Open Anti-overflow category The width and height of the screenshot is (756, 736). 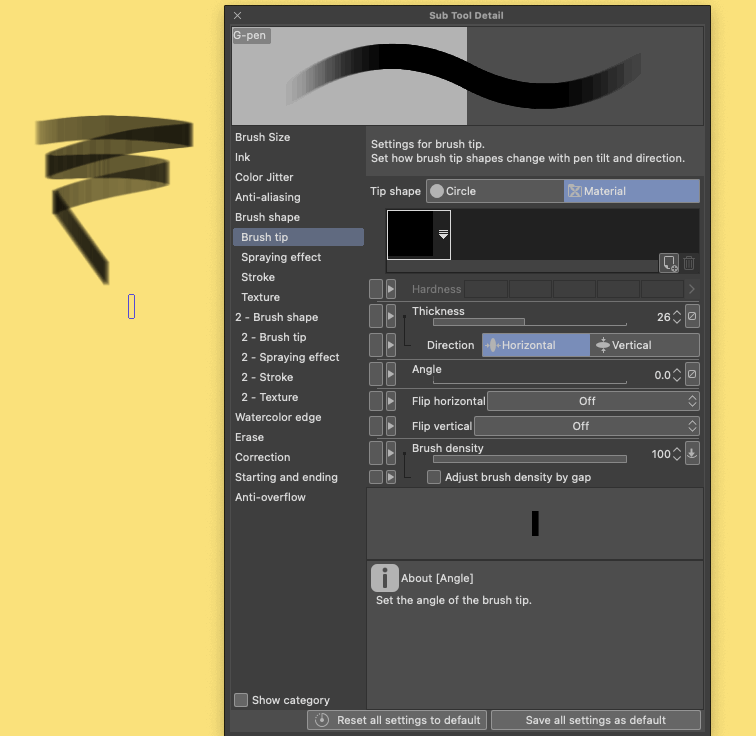coord(270,497)
